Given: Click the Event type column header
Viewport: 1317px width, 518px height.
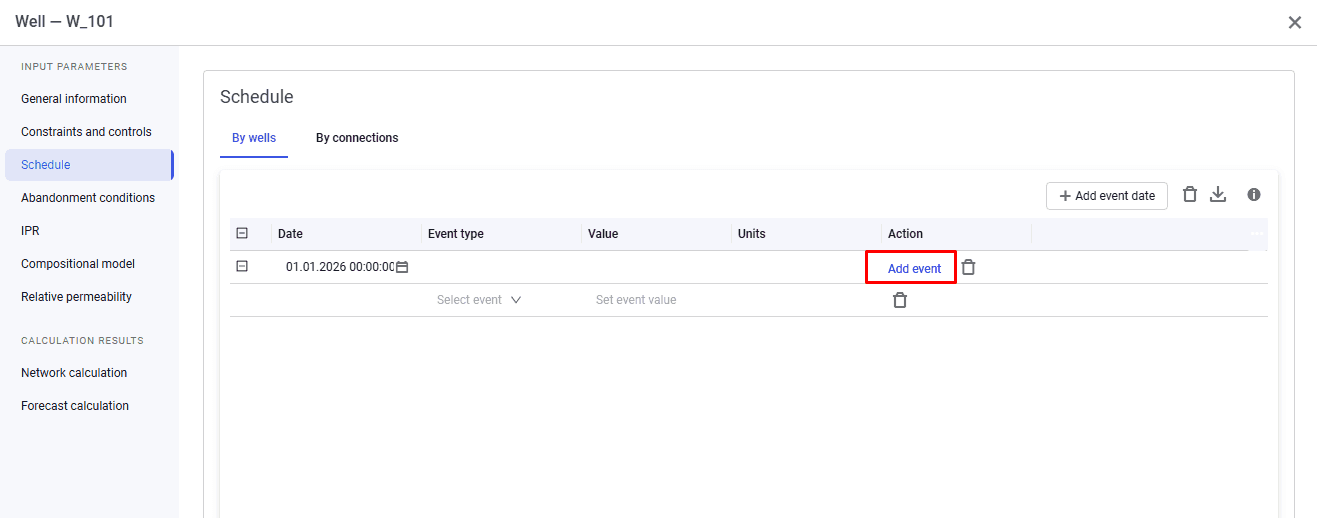Looking at the screenshot, I should (456, 234).
